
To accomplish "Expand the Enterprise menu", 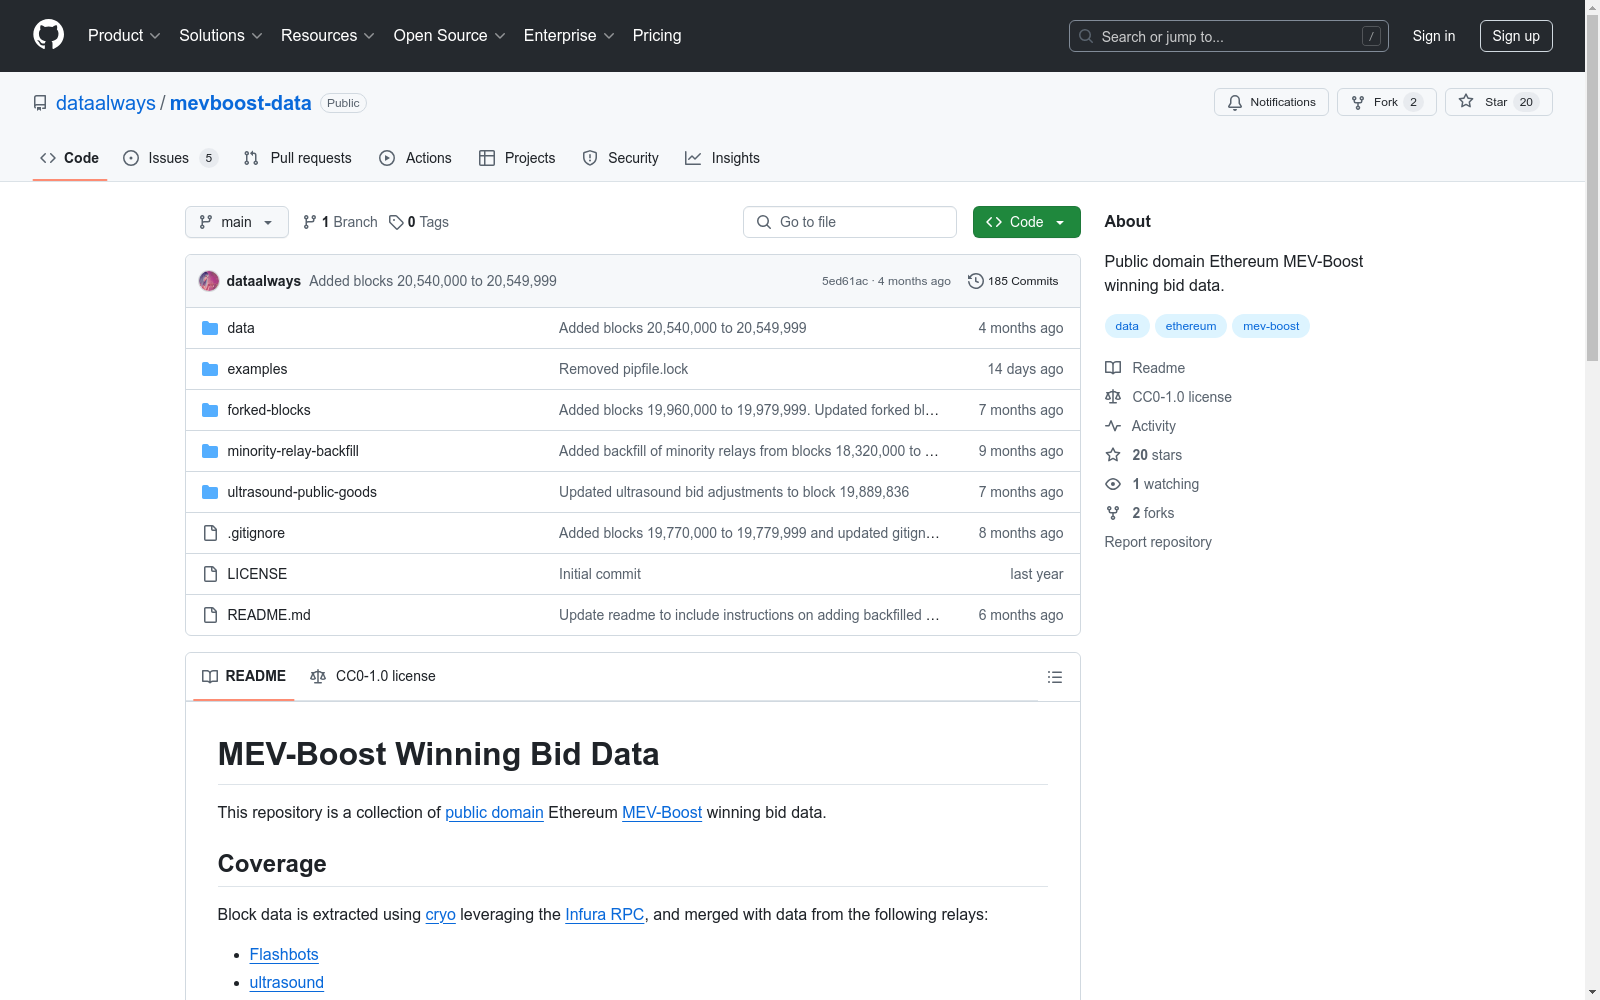I will [x=569, y=36].
